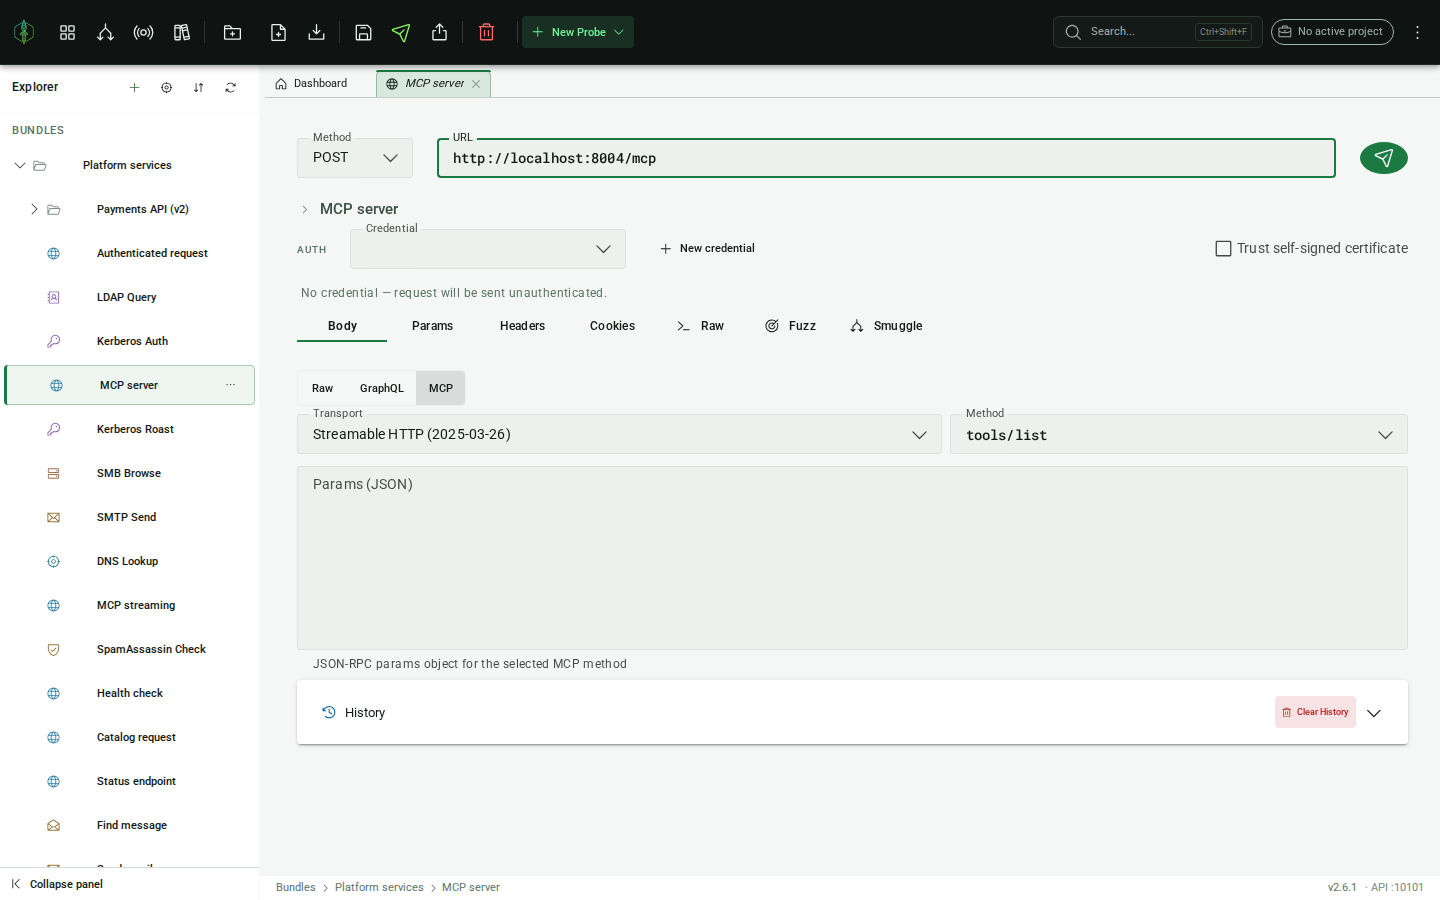Select the Params tab
1440x900 pixels.
[x=432, y=326]
